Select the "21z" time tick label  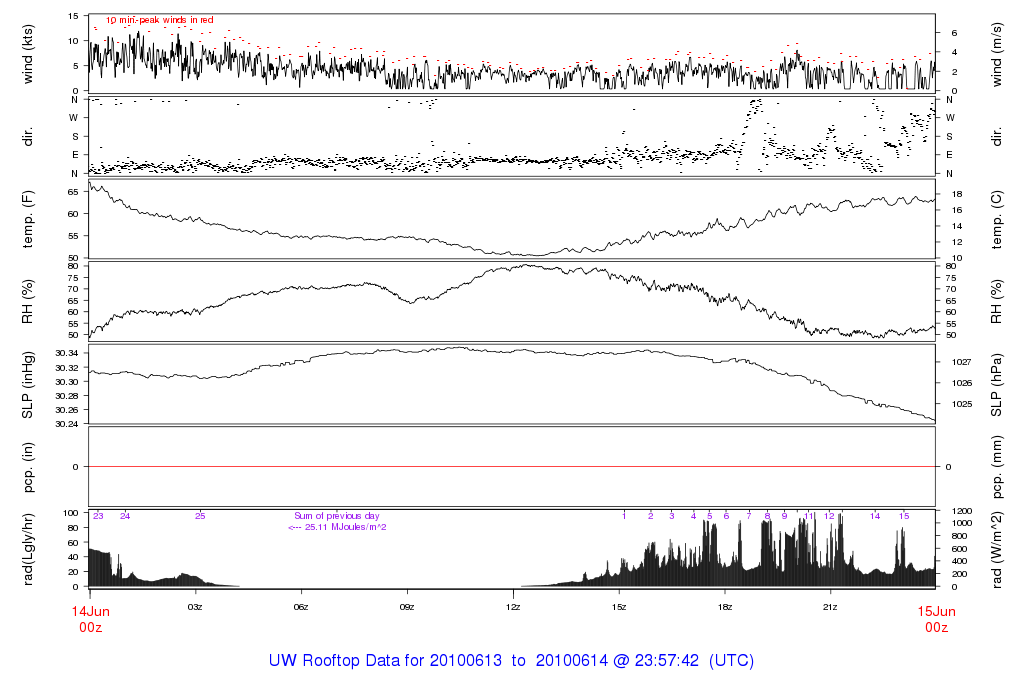[x=830, y=607]
